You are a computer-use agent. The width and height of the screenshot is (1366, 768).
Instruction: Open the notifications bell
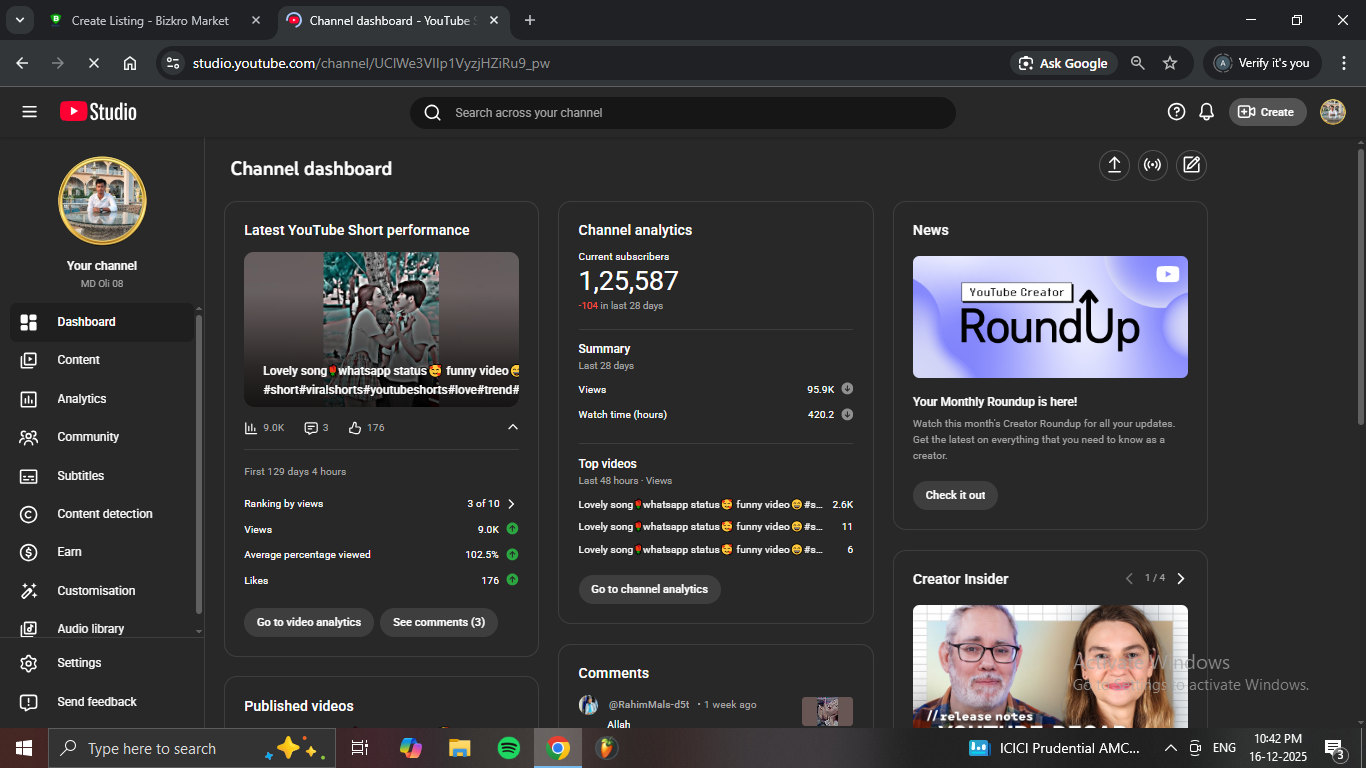(x=1207, y=112)
